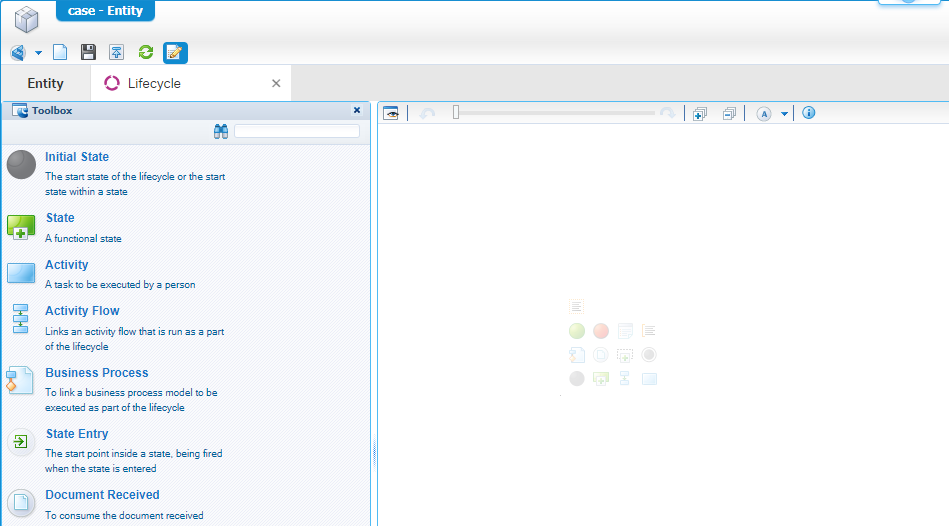The width and height of the screenshot is (949, 526).
Task: Click the Expand All icon in the canvas toolbar
Action: (x=700, y=114)
